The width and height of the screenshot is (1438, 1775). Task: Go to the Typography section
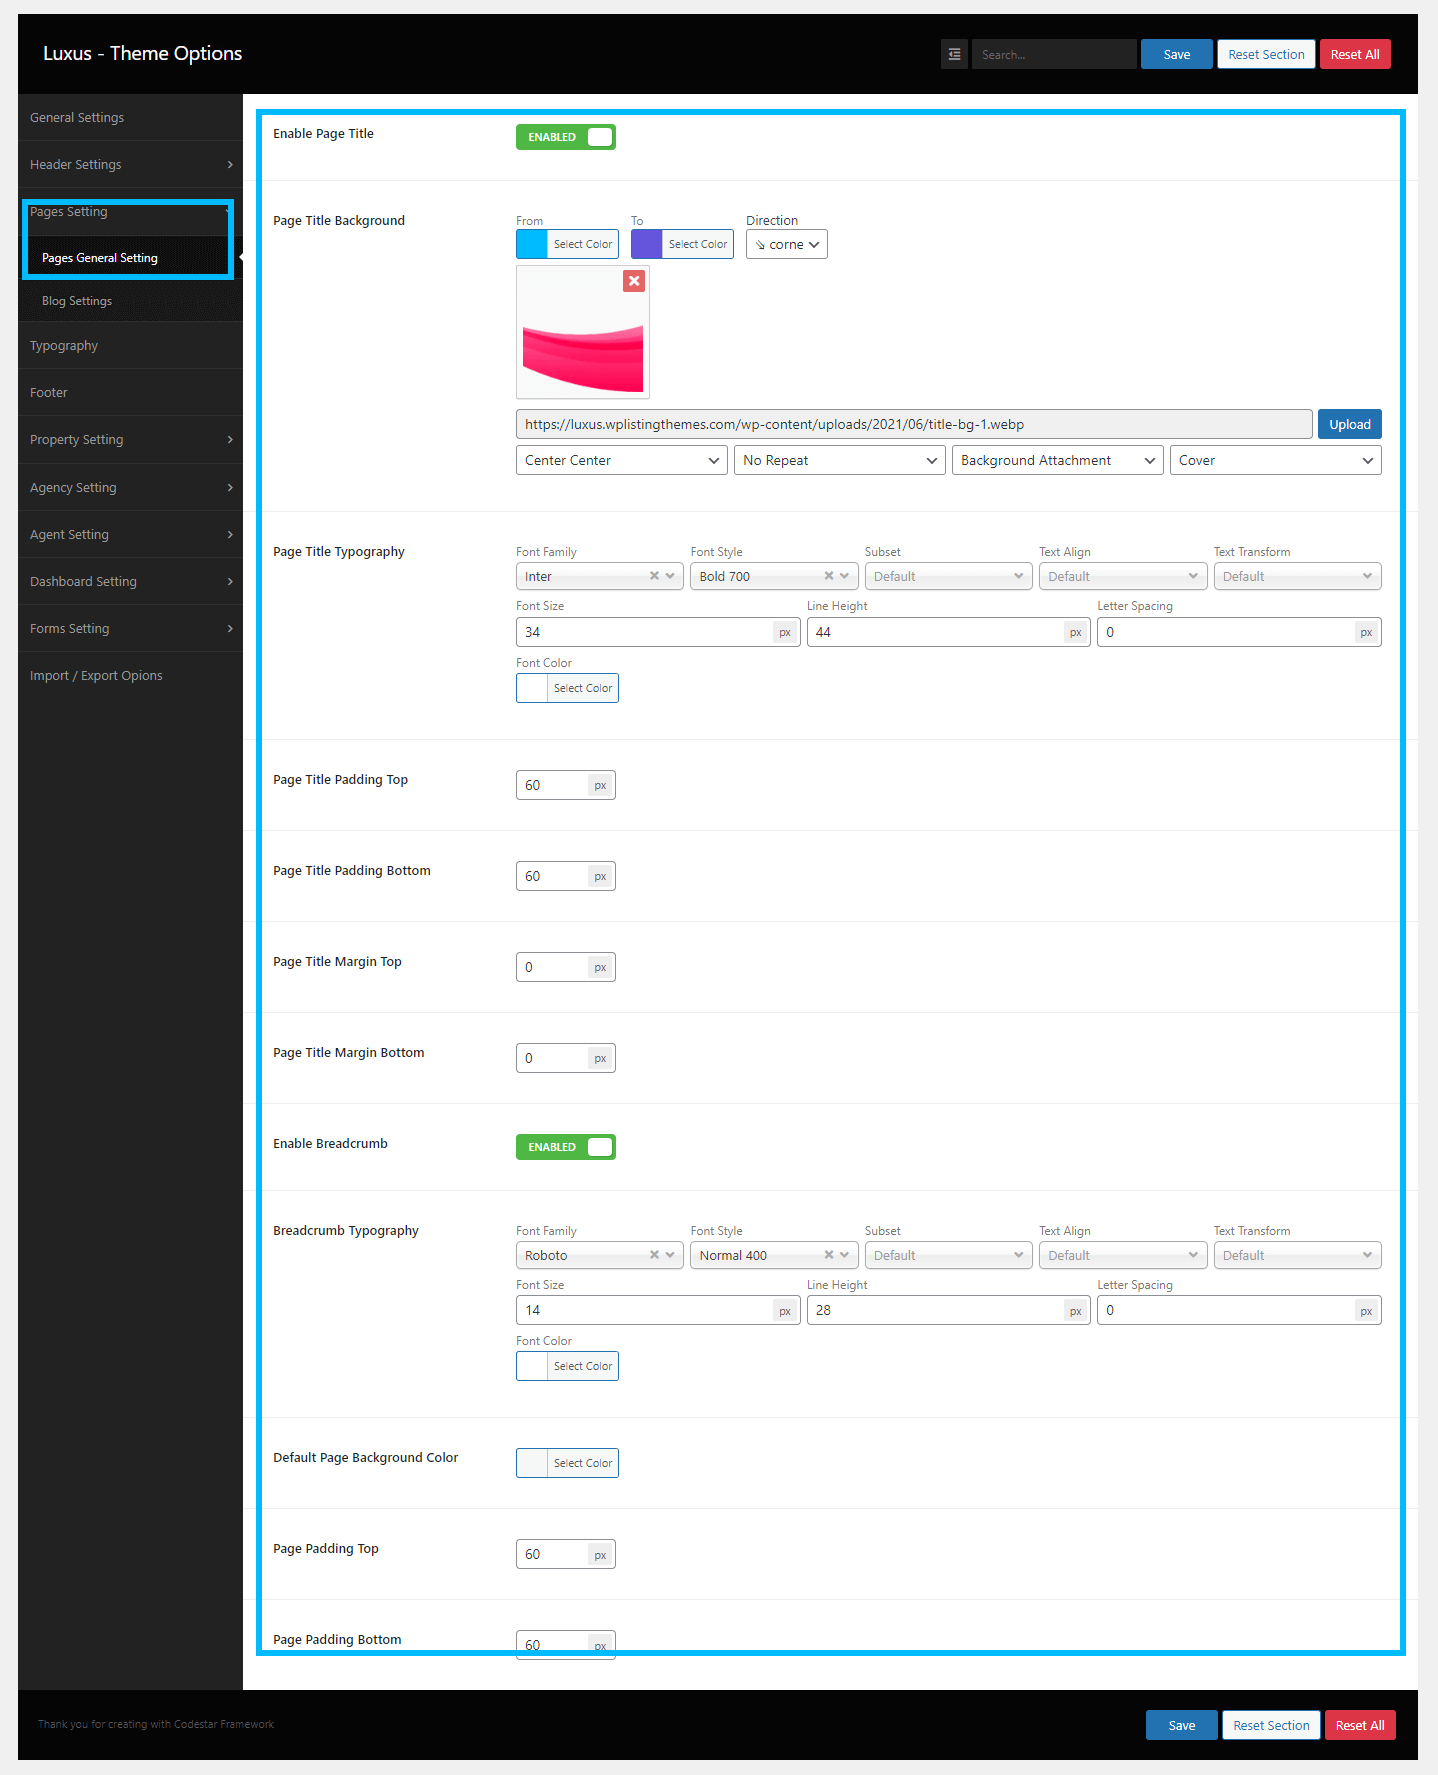[64, 346]
